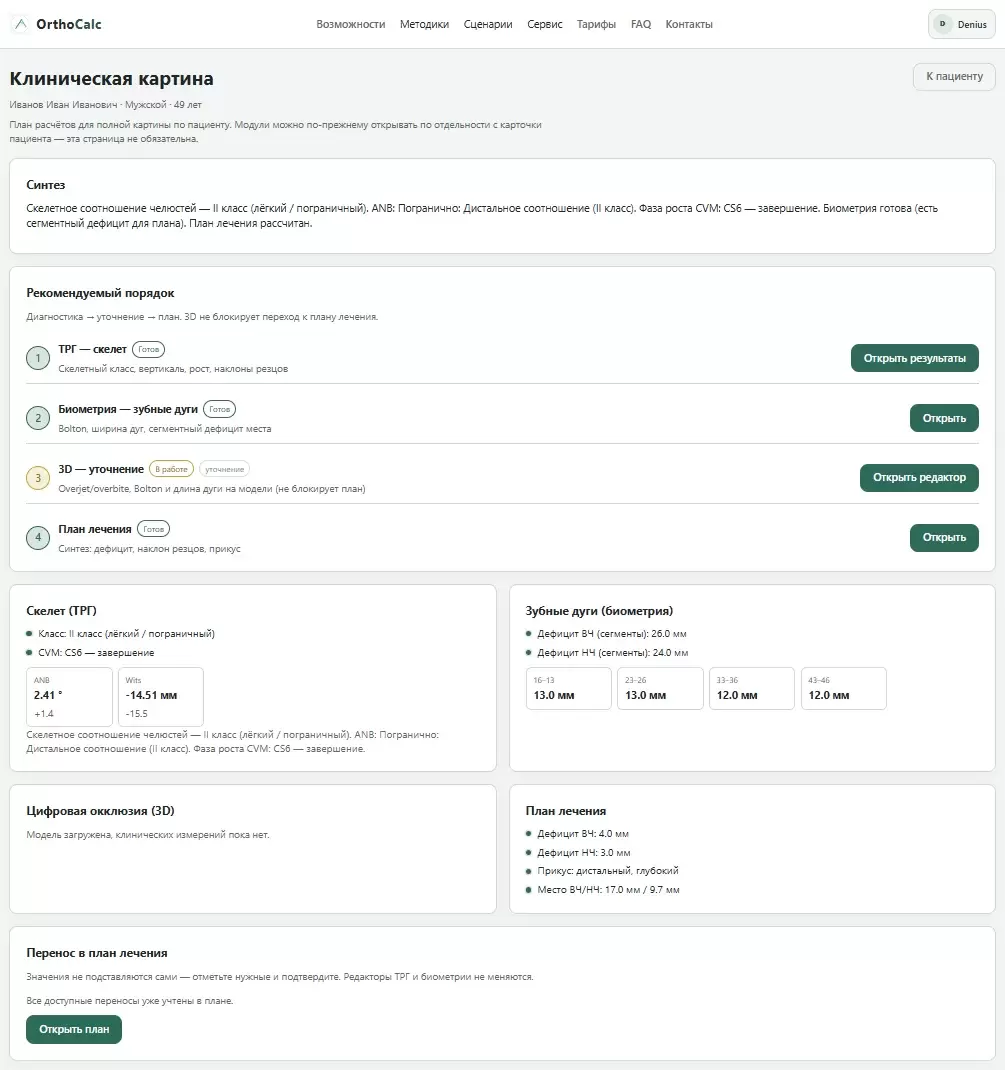Viewport: 1005px width, 1070px height.
Task: Open the Возможности menu item
Action: [351, 25]
